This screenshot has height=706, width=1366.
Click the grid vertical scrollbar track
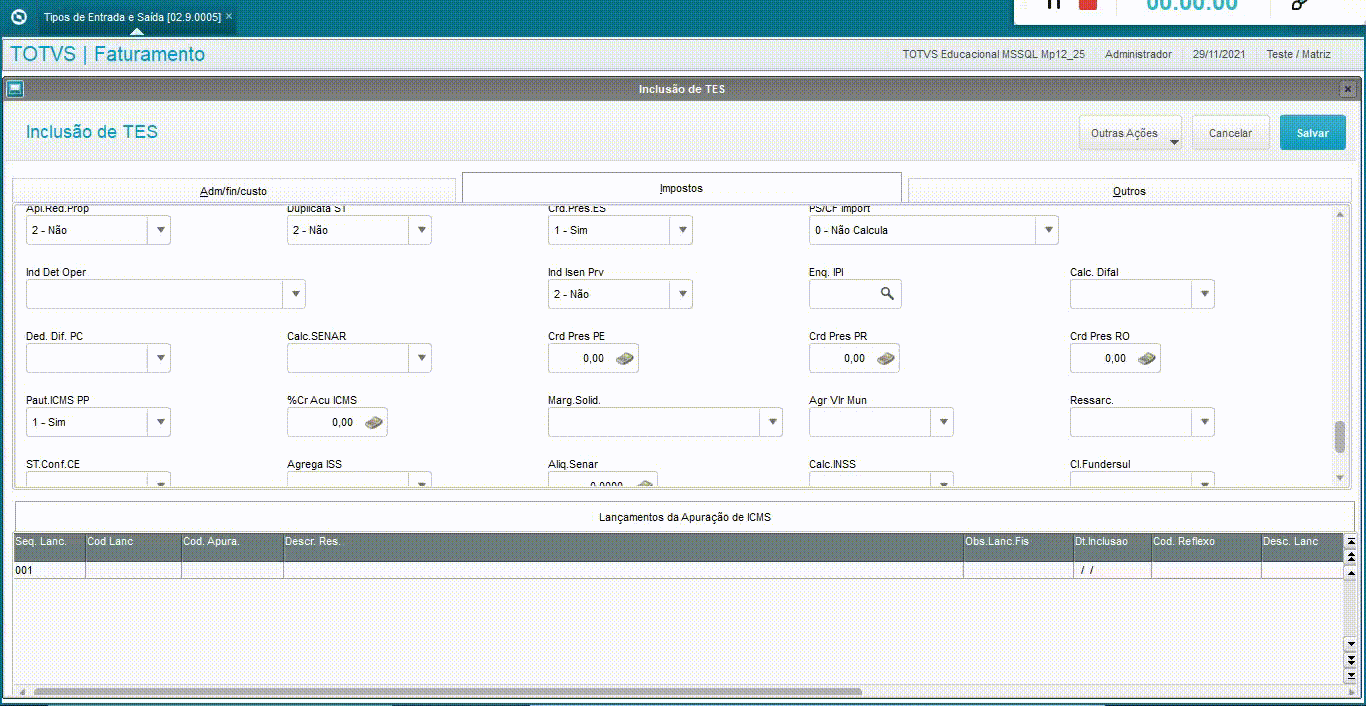1351,607
